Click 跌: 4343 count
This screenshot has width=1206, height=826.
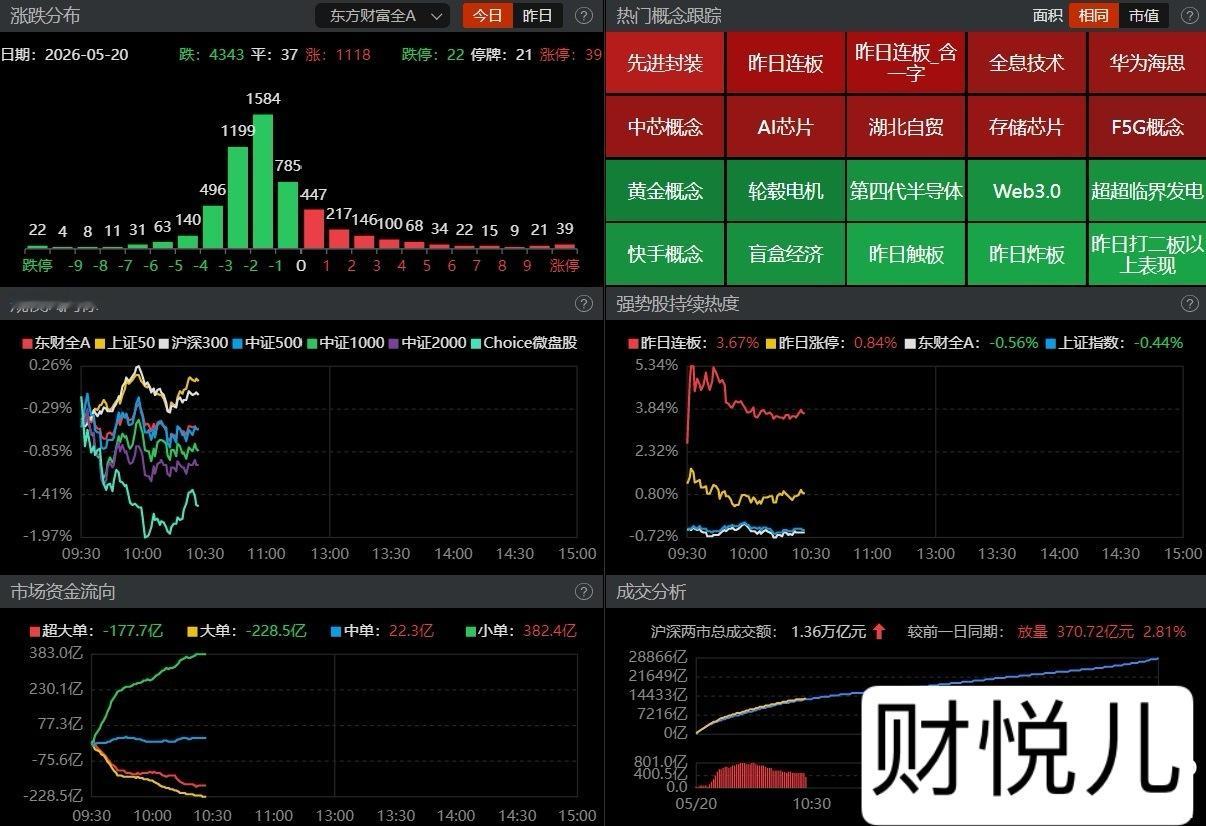point(212,54)
